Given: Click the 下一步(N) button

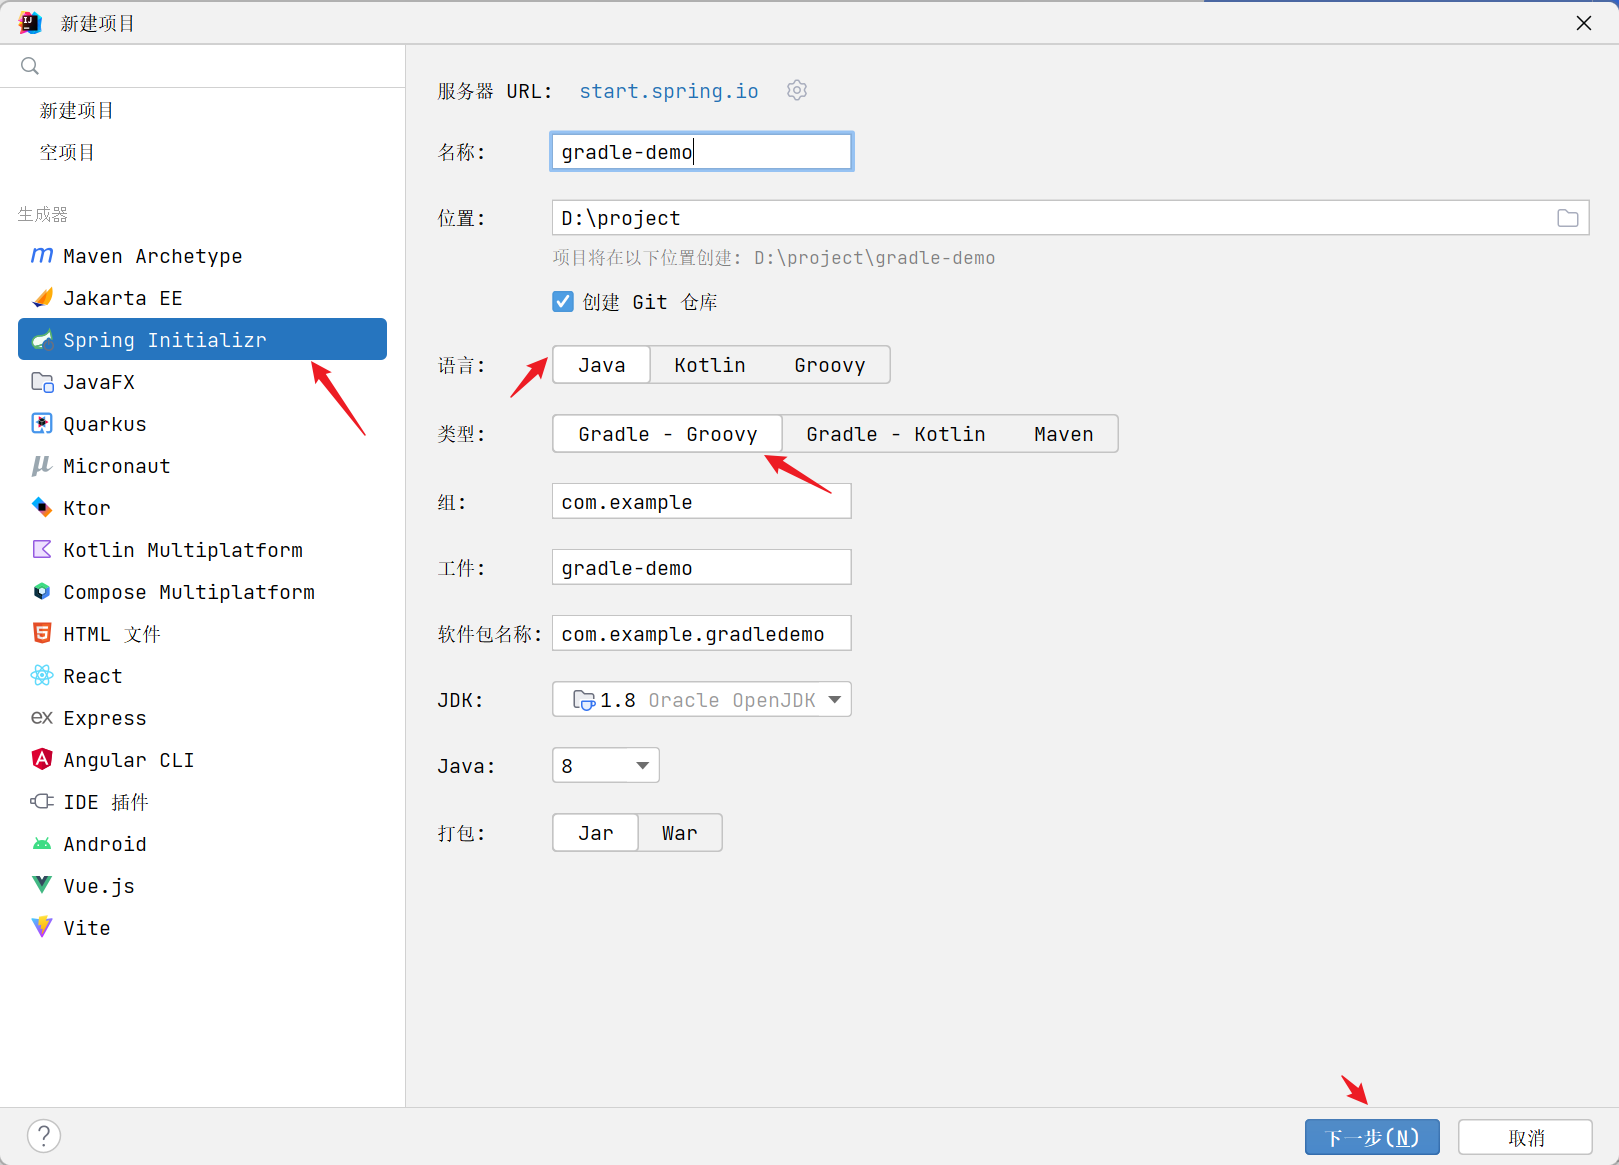Looking at the screenshot, I should [1371, 1137].
